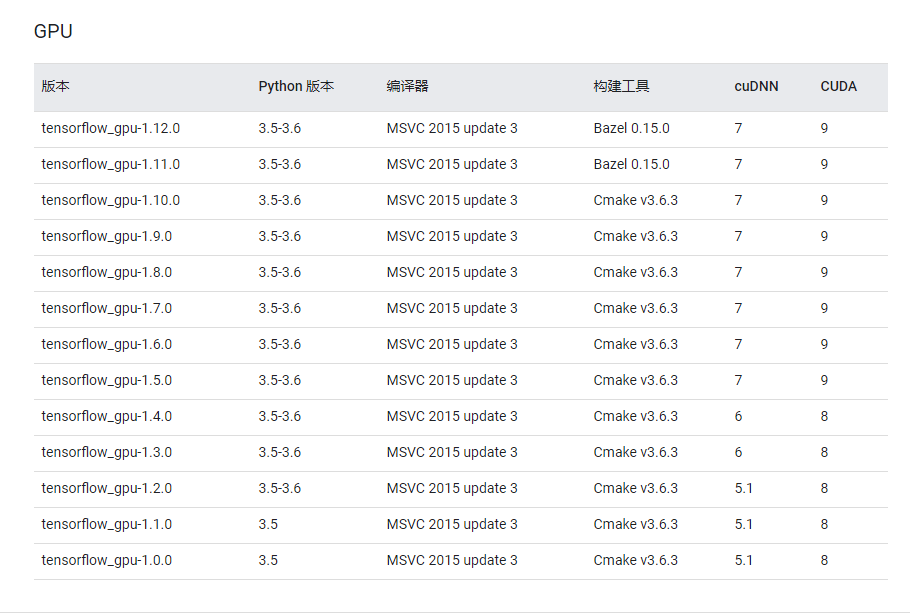The width and height of the screenshot is (910, 614).
Task: Select tensorflow_gpu-1.9.0 version cell
Action: (107, 236)
